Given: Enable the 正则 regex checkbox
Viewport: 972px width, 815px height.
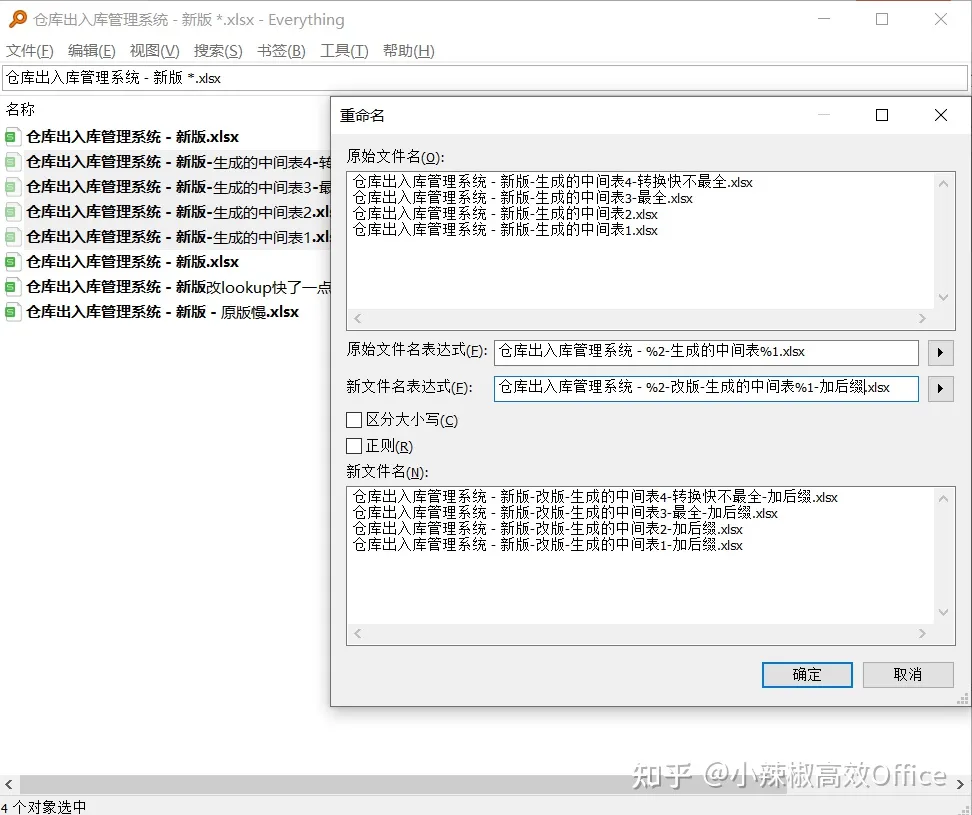Looking at the screenshot, I should coord(354,445).
